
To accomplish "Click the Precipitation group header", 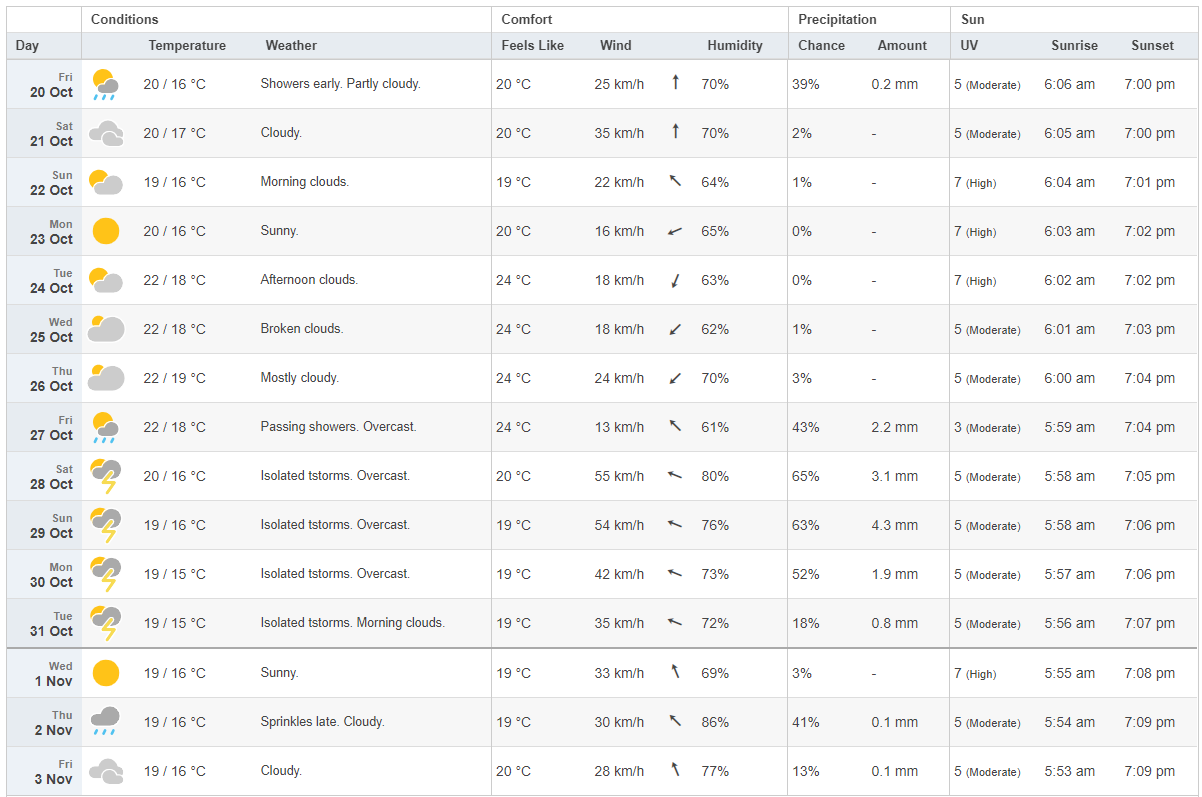I will [x=837, y=20].
